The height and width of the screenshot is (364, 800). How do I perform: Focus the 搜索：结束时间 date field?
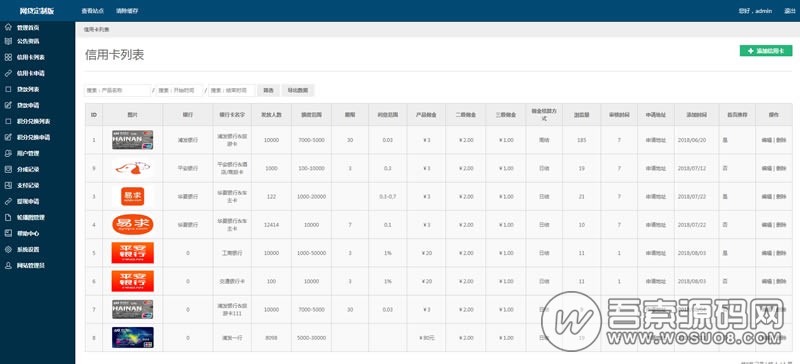point(232,90)
